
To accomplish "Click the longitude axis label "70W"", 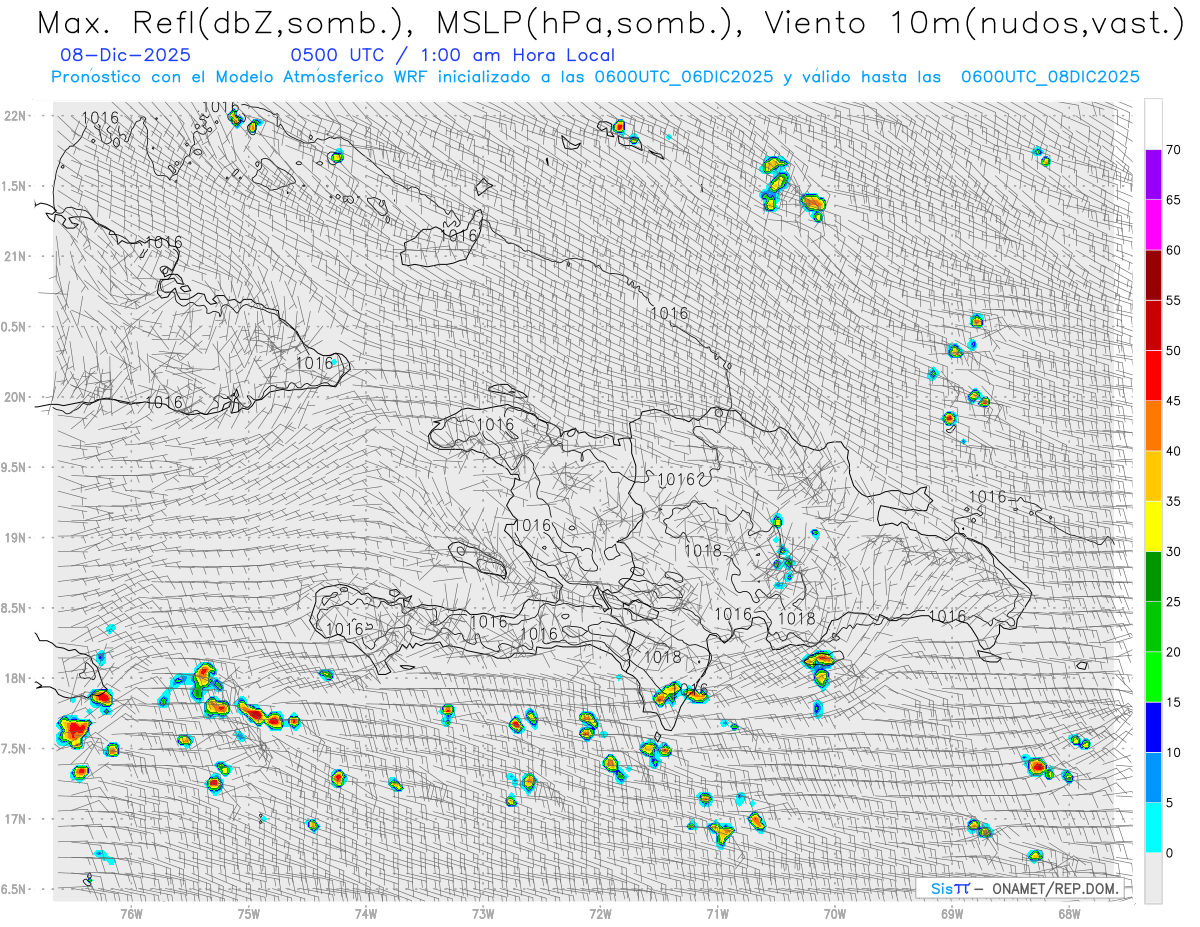I will point(835,912).
